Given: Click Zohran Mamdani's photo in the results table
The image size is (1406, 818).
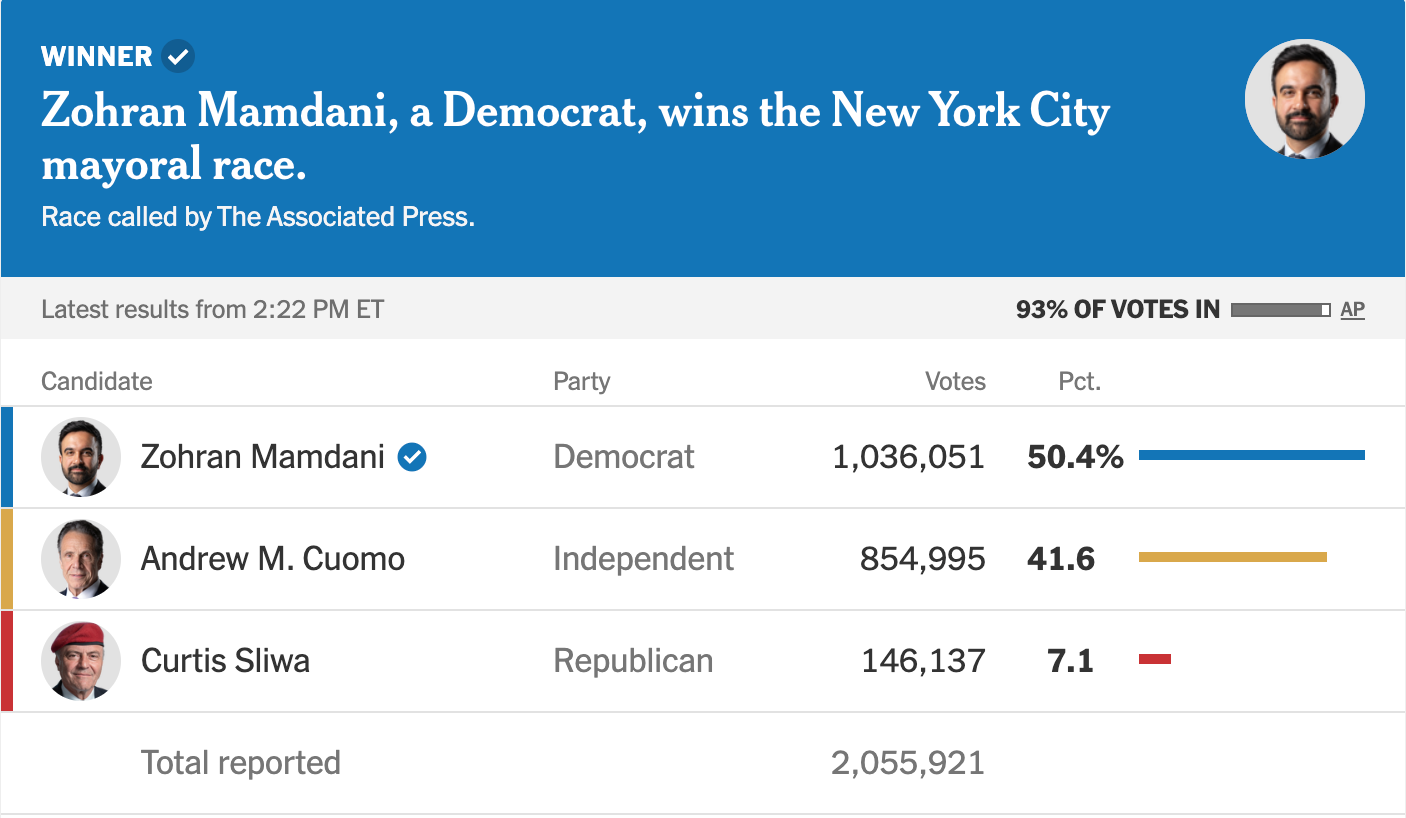Looking at the screenshot, I should click(x=81, y=457).
